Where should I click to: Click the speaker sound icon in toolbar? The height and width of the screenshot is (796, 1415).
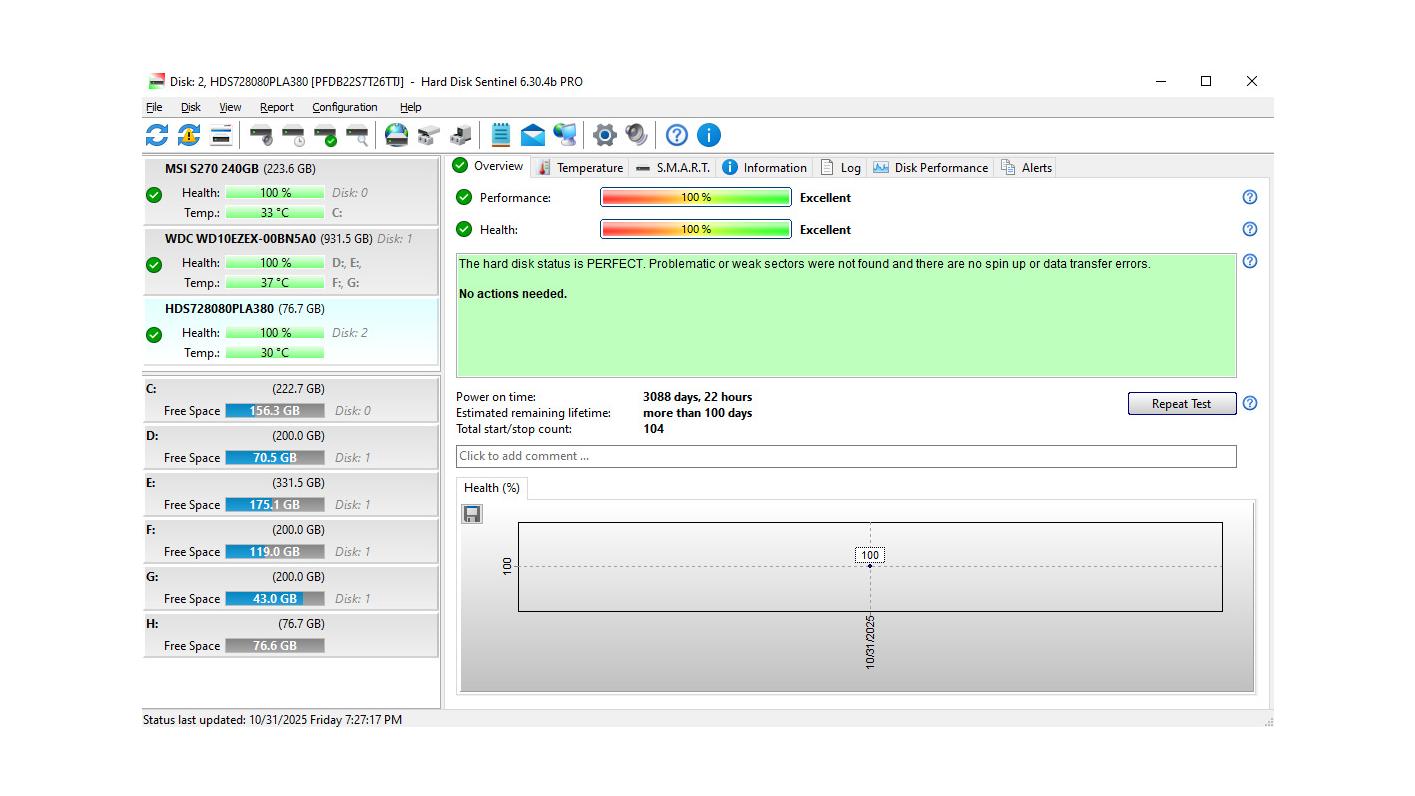(x=636, y=135)
